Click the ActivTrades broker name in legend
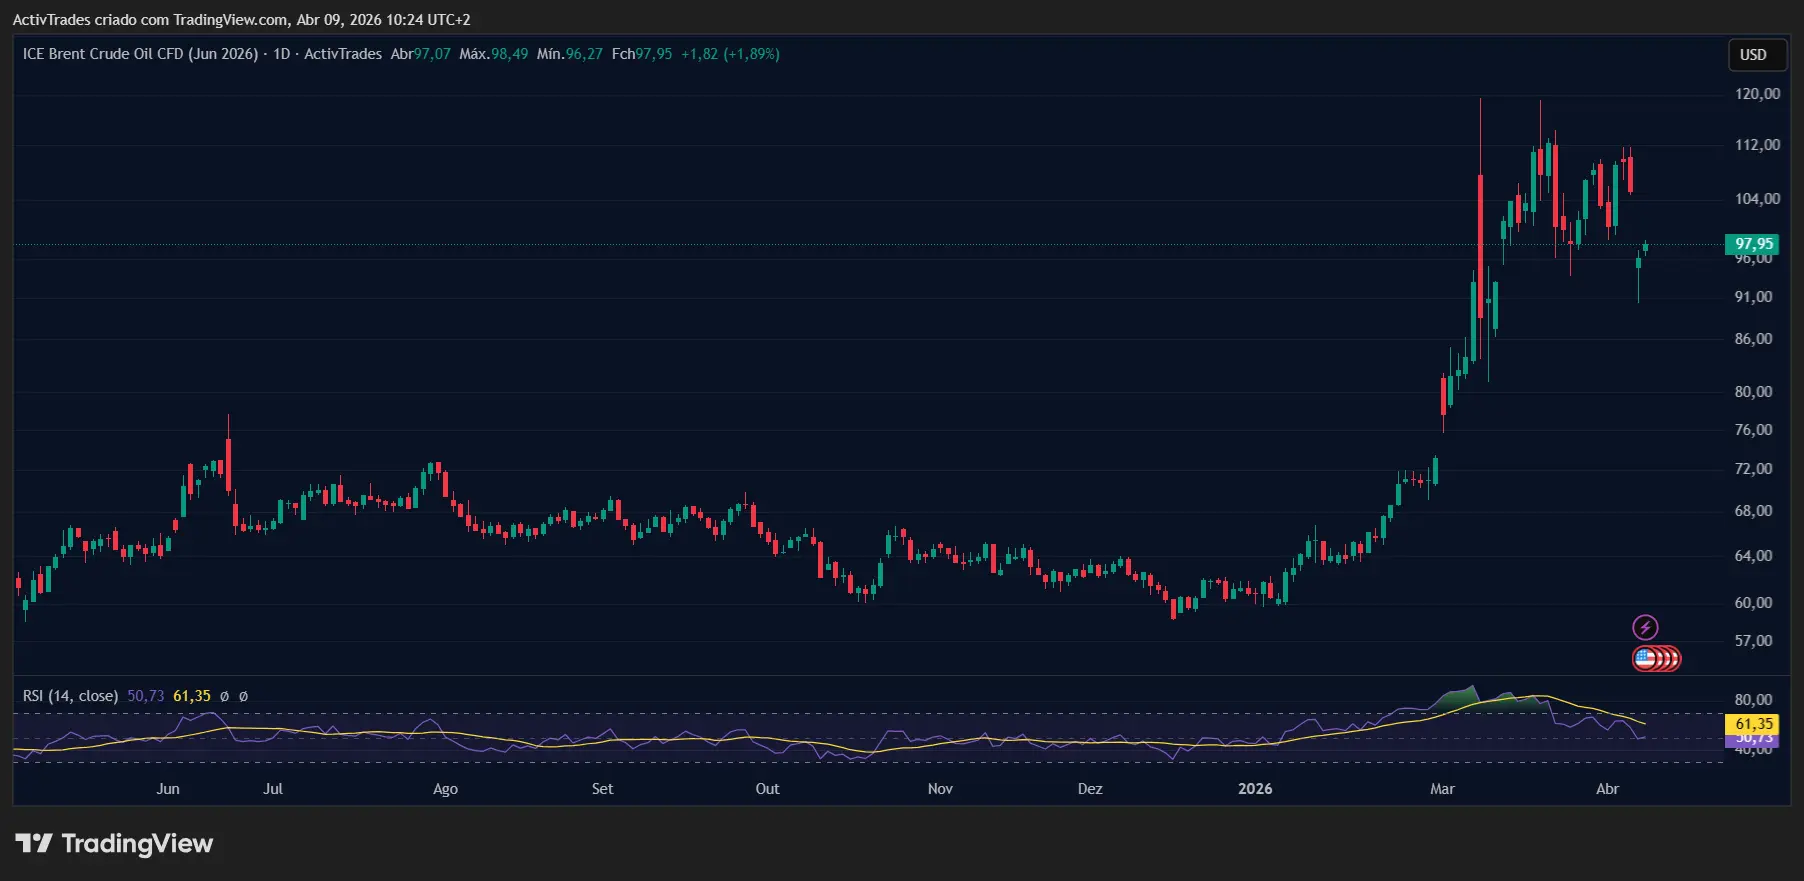Screen dimensions: 1804x881 (x=343, y=54)
